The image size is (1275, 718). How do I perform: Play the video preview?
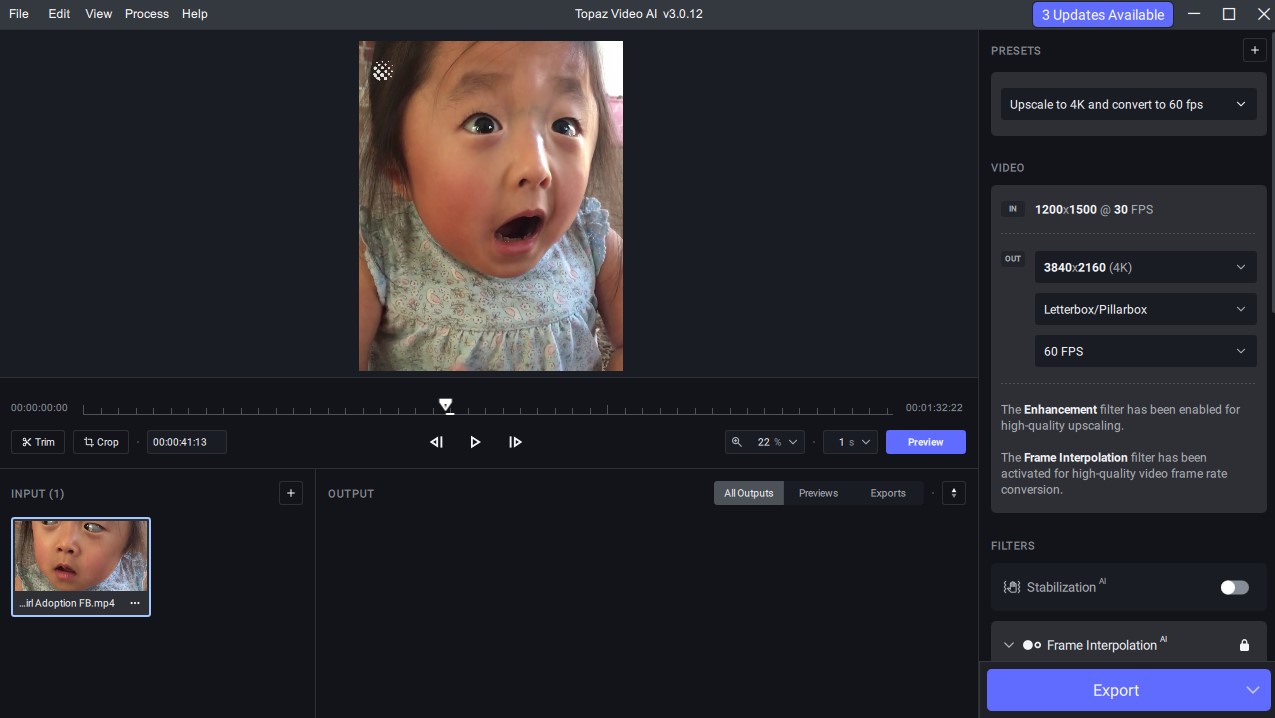point(475,442)
